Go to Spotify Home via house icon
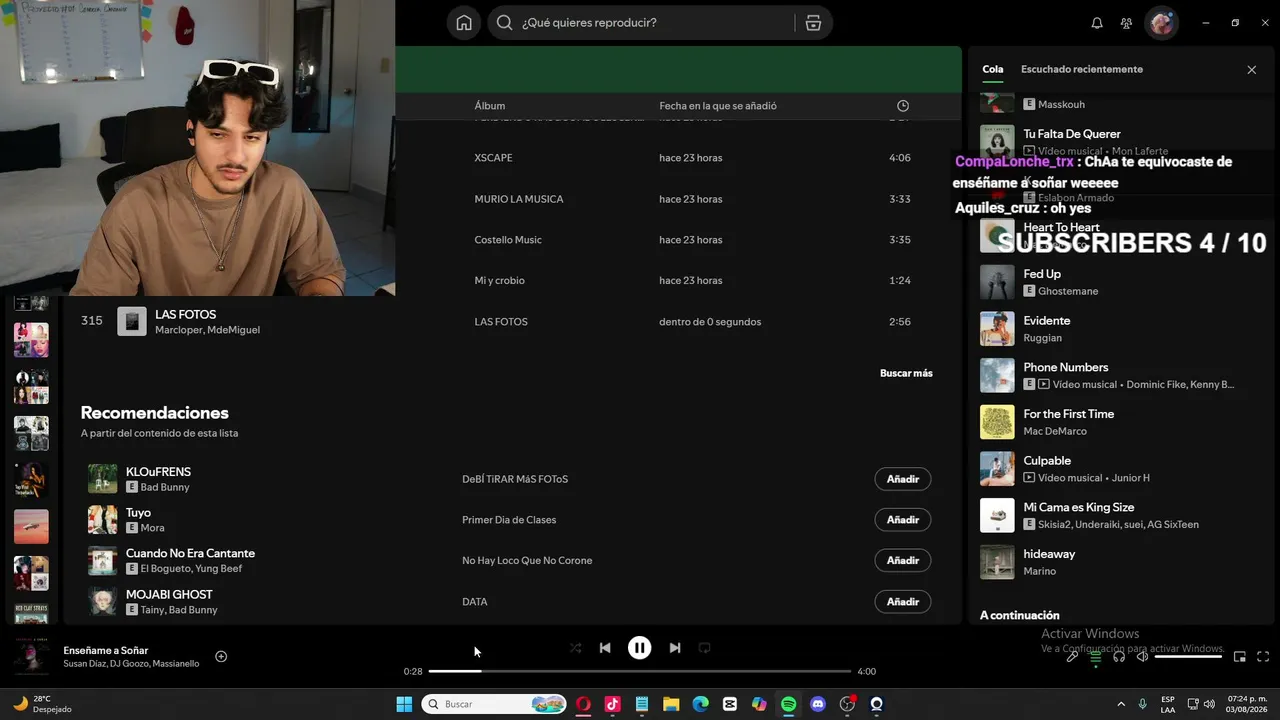This screenshot has height=720, width=1280. point(464,23)
